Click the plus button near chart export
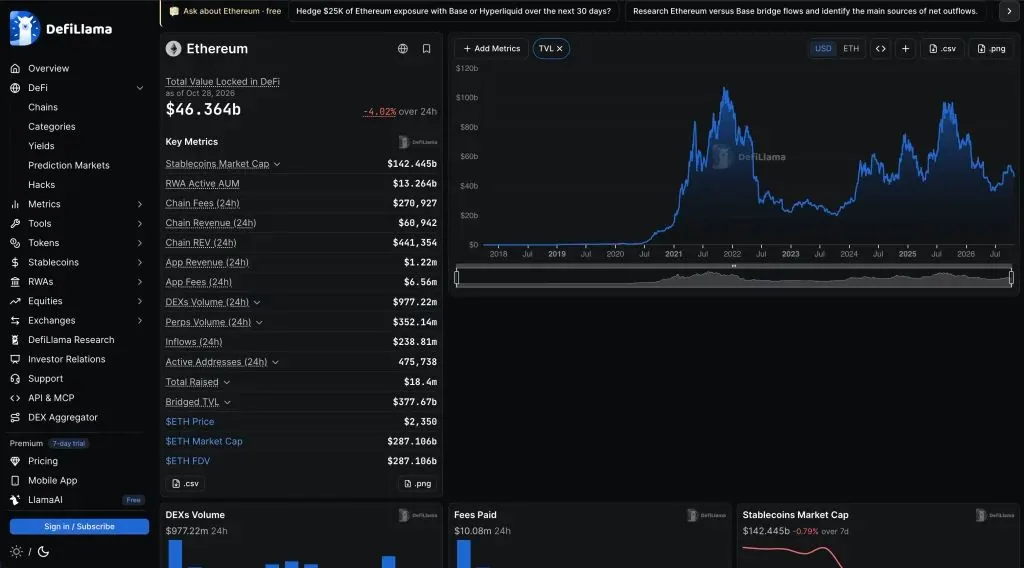Image resolution: width=1024 pixels, height=568 pixels. (x=905, y=49)
